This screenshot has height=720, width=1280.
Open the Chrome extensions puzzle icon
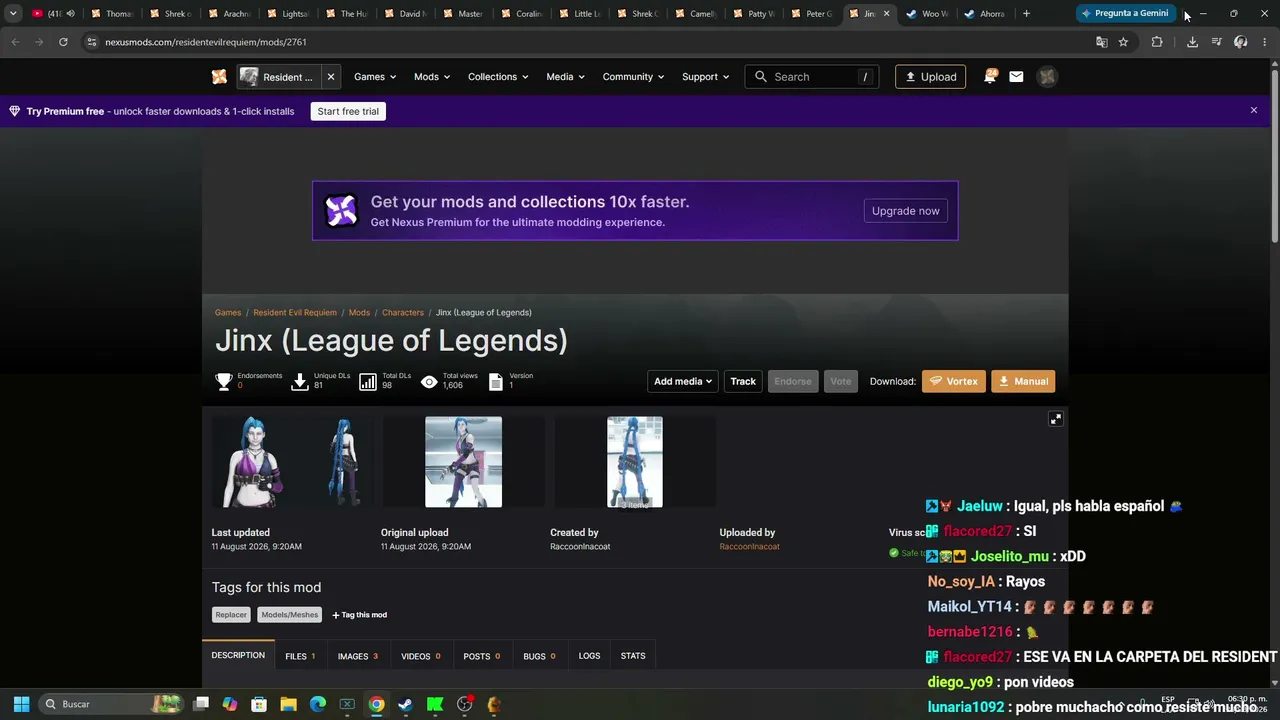pos(1157,42)
